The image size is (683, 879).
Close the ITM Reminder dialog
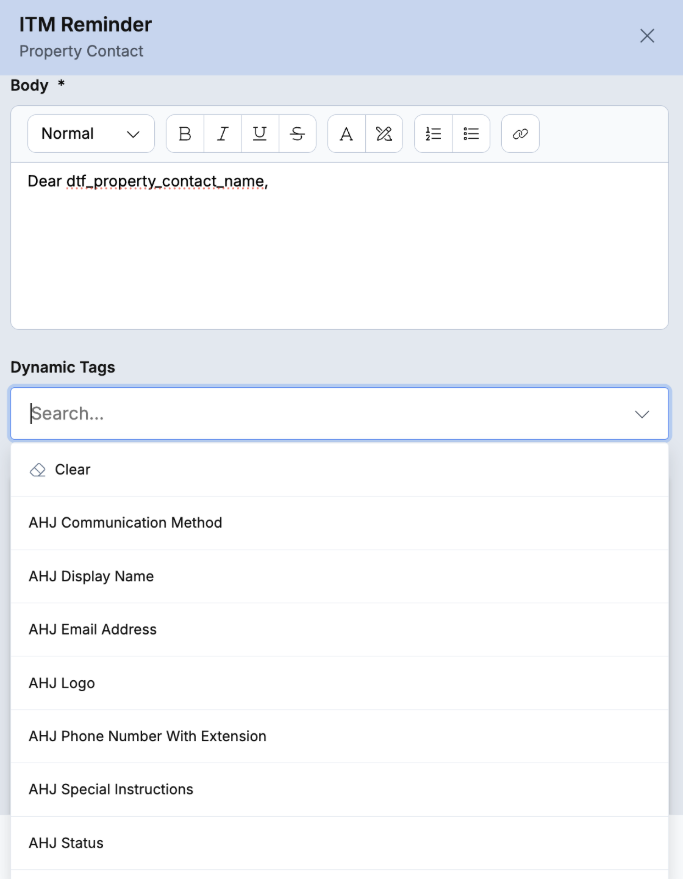point(647,36)
